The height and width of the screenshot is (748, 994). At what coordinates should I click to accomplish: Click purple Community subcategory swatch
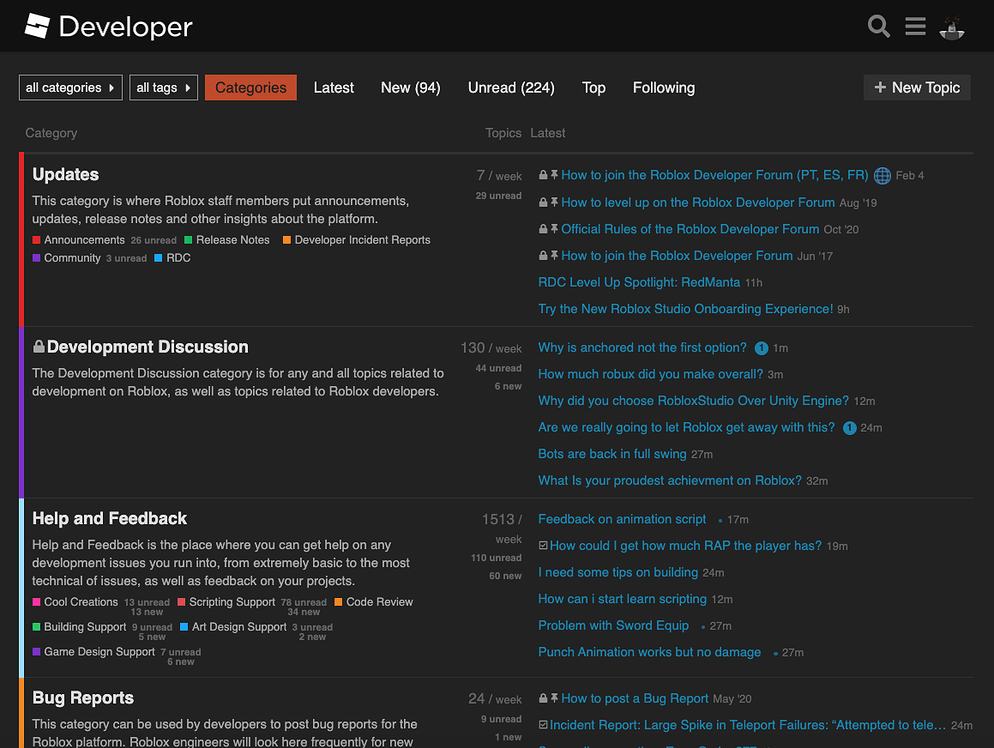point(37,258)
